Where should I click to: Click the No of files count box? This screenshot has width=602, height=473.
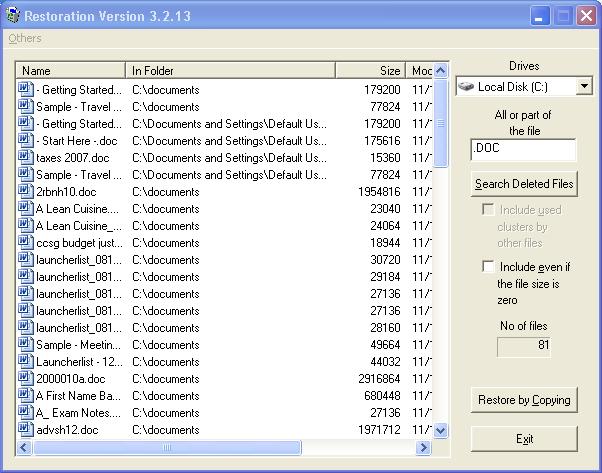[x=524, y=347]
